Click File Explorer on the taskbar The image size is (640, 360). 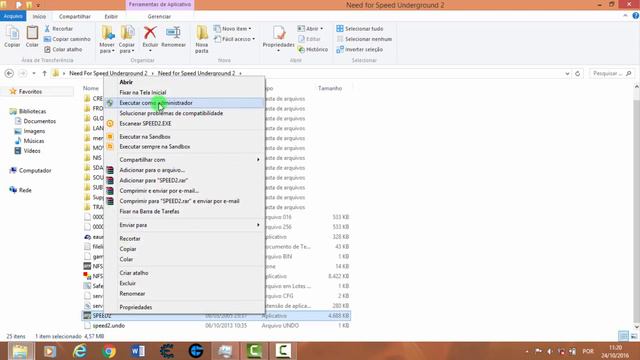(x=20, y=351)
